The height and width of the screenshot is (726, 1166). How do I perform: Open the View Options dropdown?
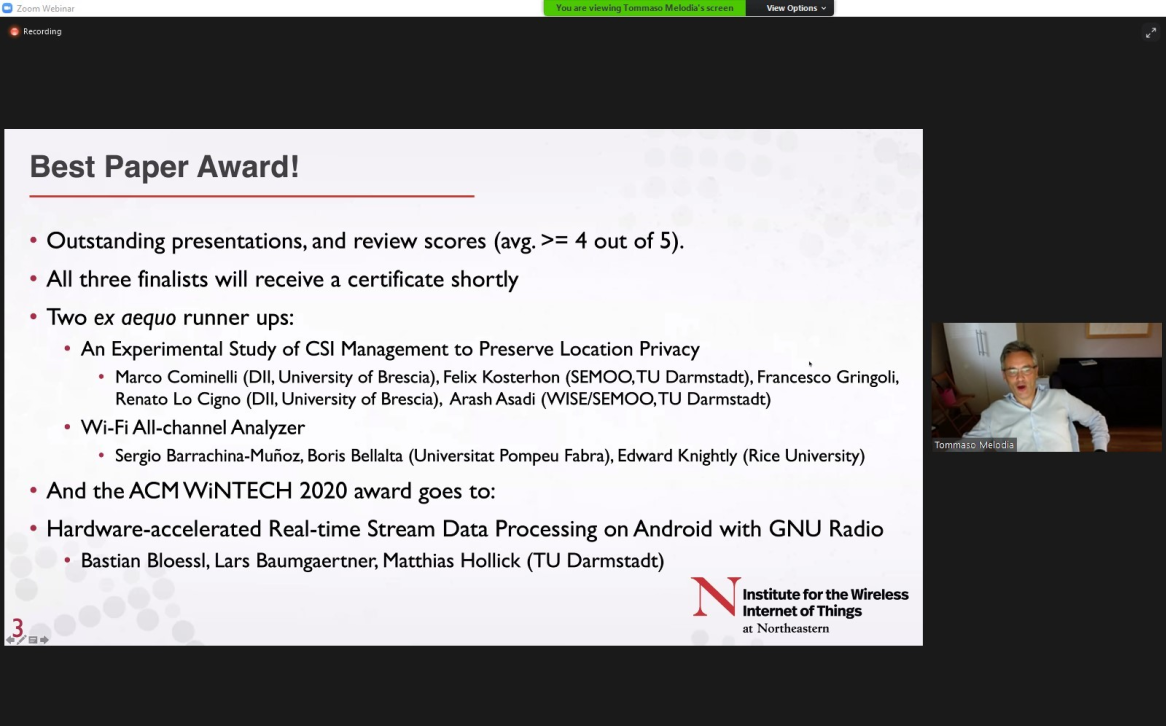point(791,8)
